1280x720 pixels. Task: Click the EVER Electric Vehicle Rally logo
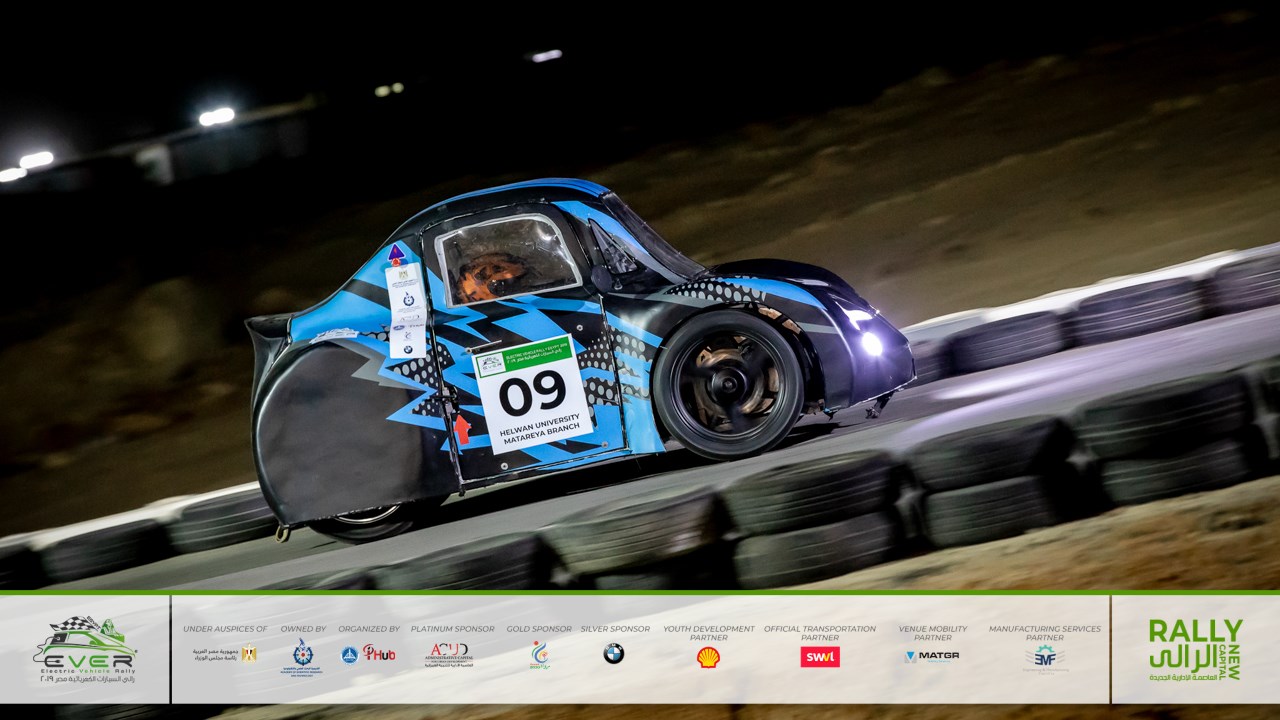click(84, 650)
